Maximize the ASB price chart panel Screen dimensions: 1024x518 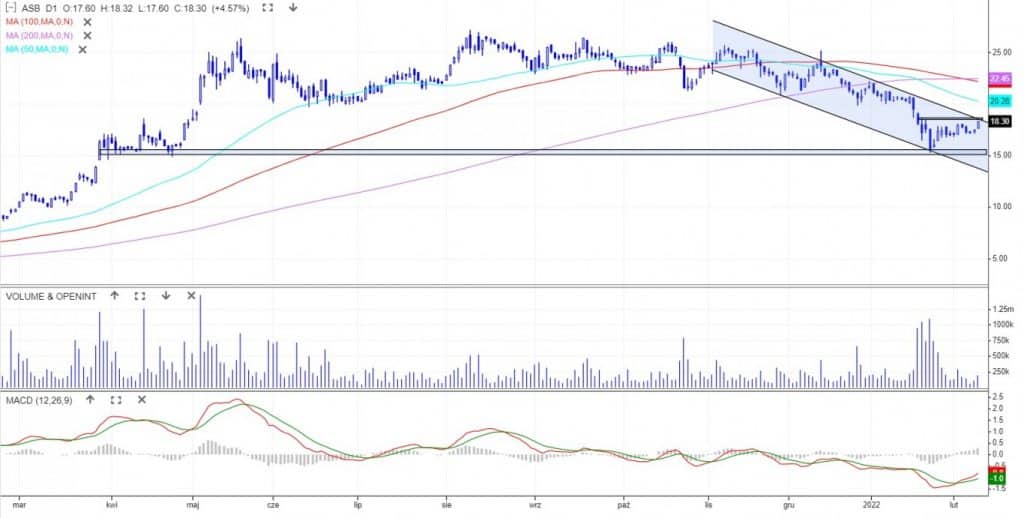(x=267, y=7)
